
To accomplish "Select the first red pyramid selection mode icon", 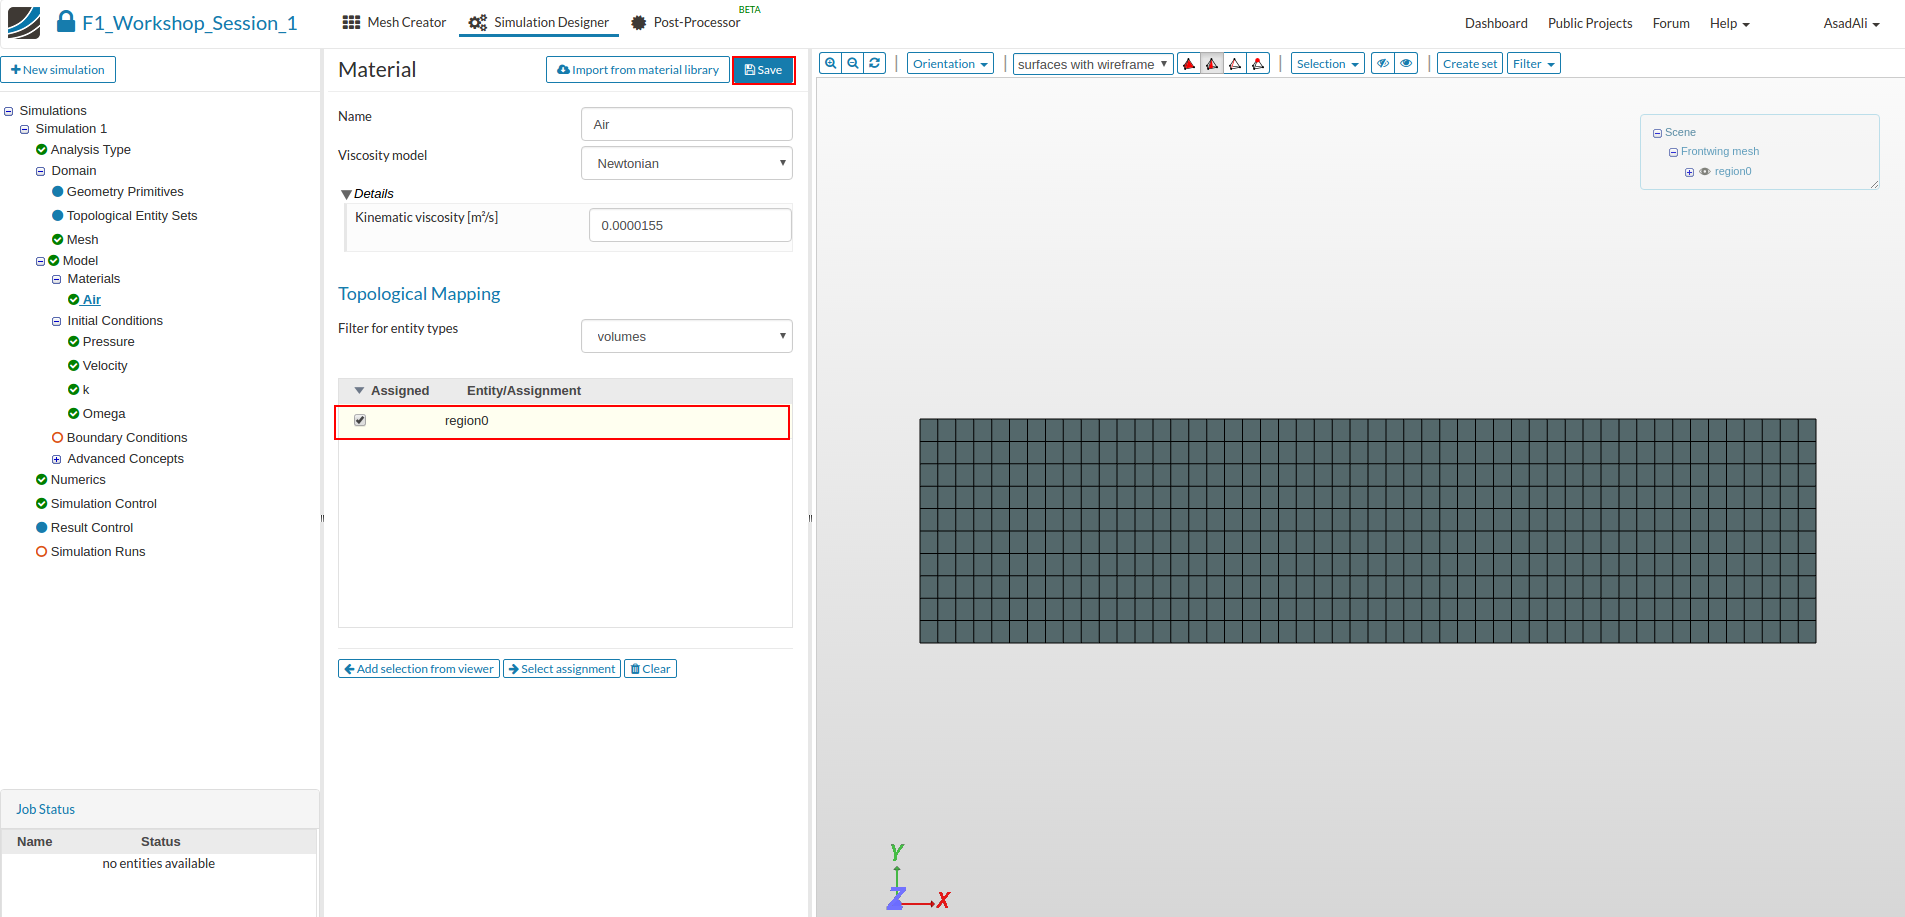I will click(x=1189, y=64).
